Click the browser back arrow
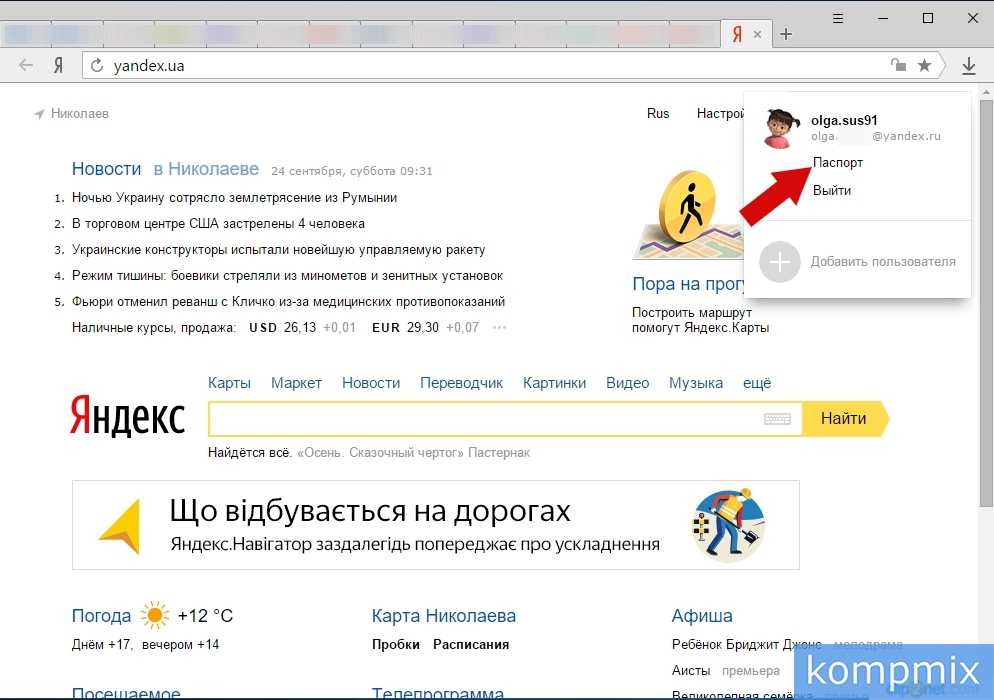Viewport: 994px width, 700px height. coord(26,66)
